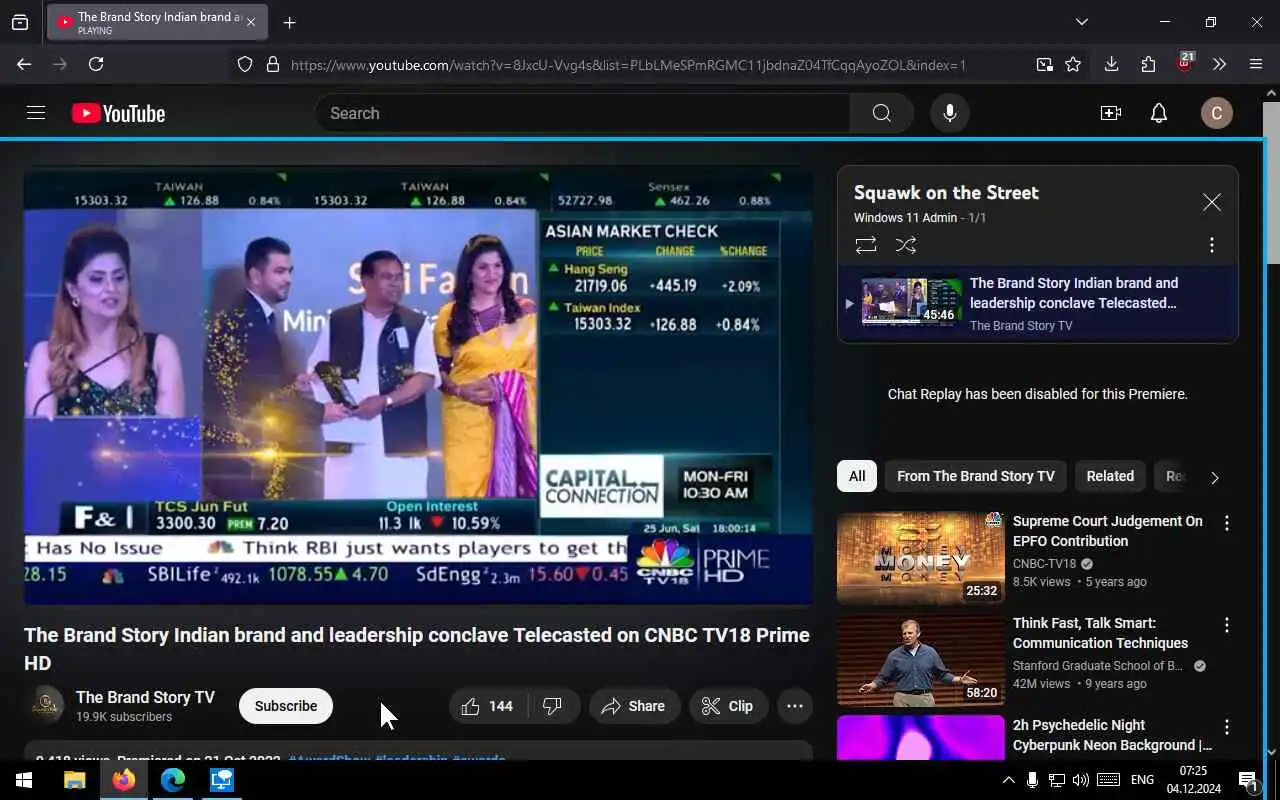The image size is (1280, 800).
Task: Open the tab overview icon at top left
Action: pyautogui.click(x=20, y=22)
